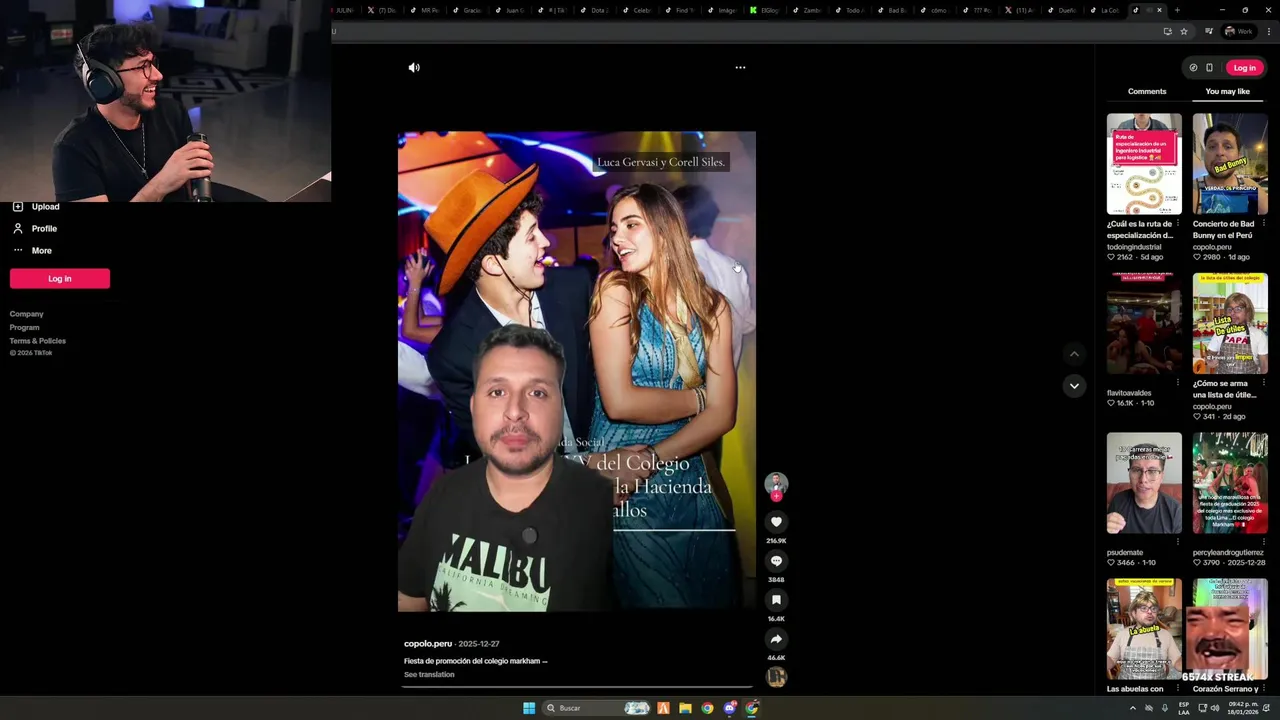
Task: Open the Las abuelas con video thumbnail
Action: tap(1144, 629)
